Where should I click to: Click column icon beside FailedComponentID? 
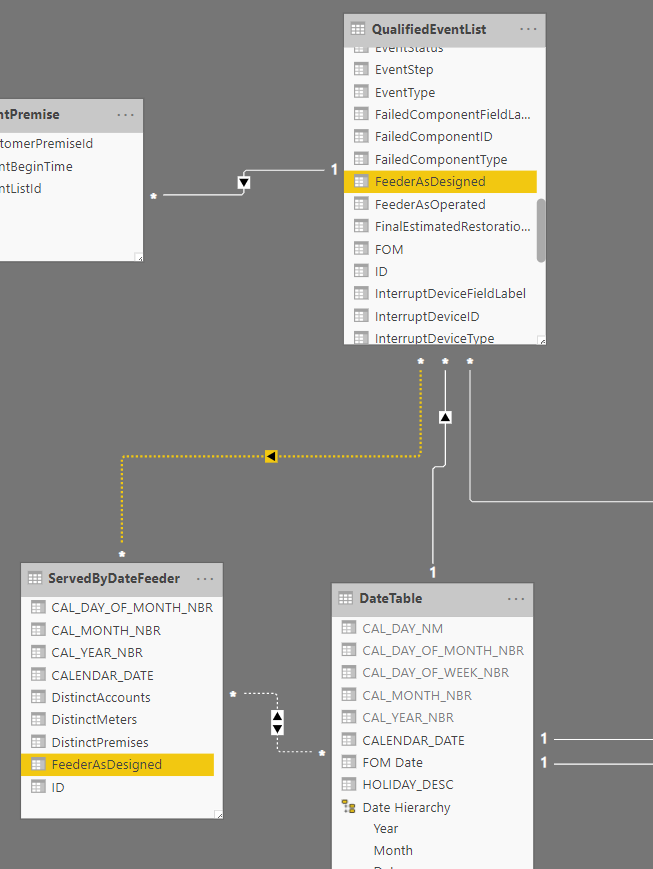tap(361, 136)
